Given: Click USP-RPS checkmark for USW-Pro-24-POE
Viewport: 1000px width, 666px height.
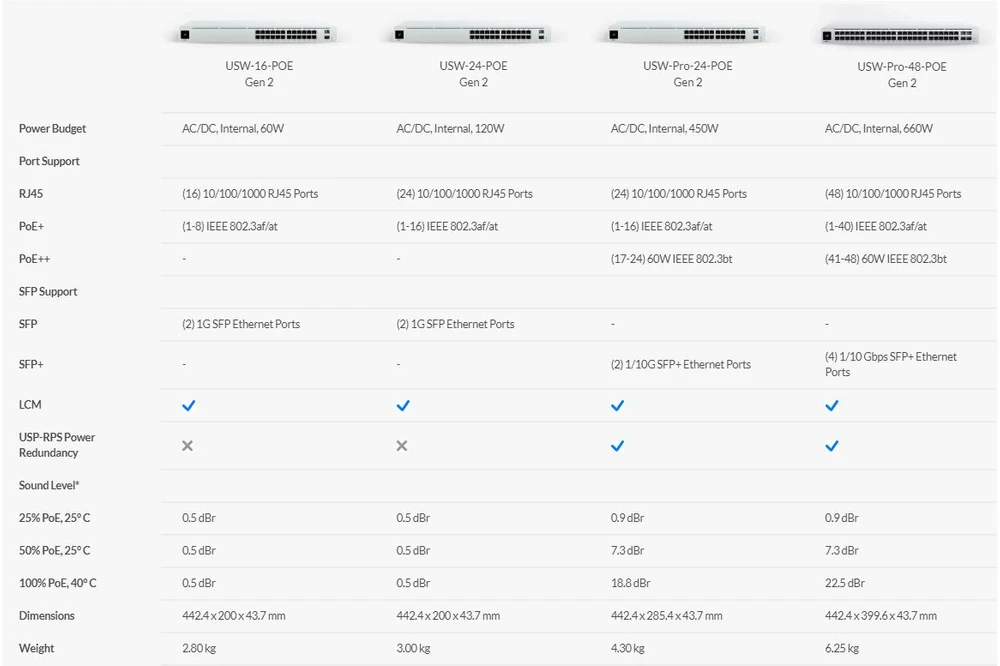Looking at the screenshot, I should (617, 445).
